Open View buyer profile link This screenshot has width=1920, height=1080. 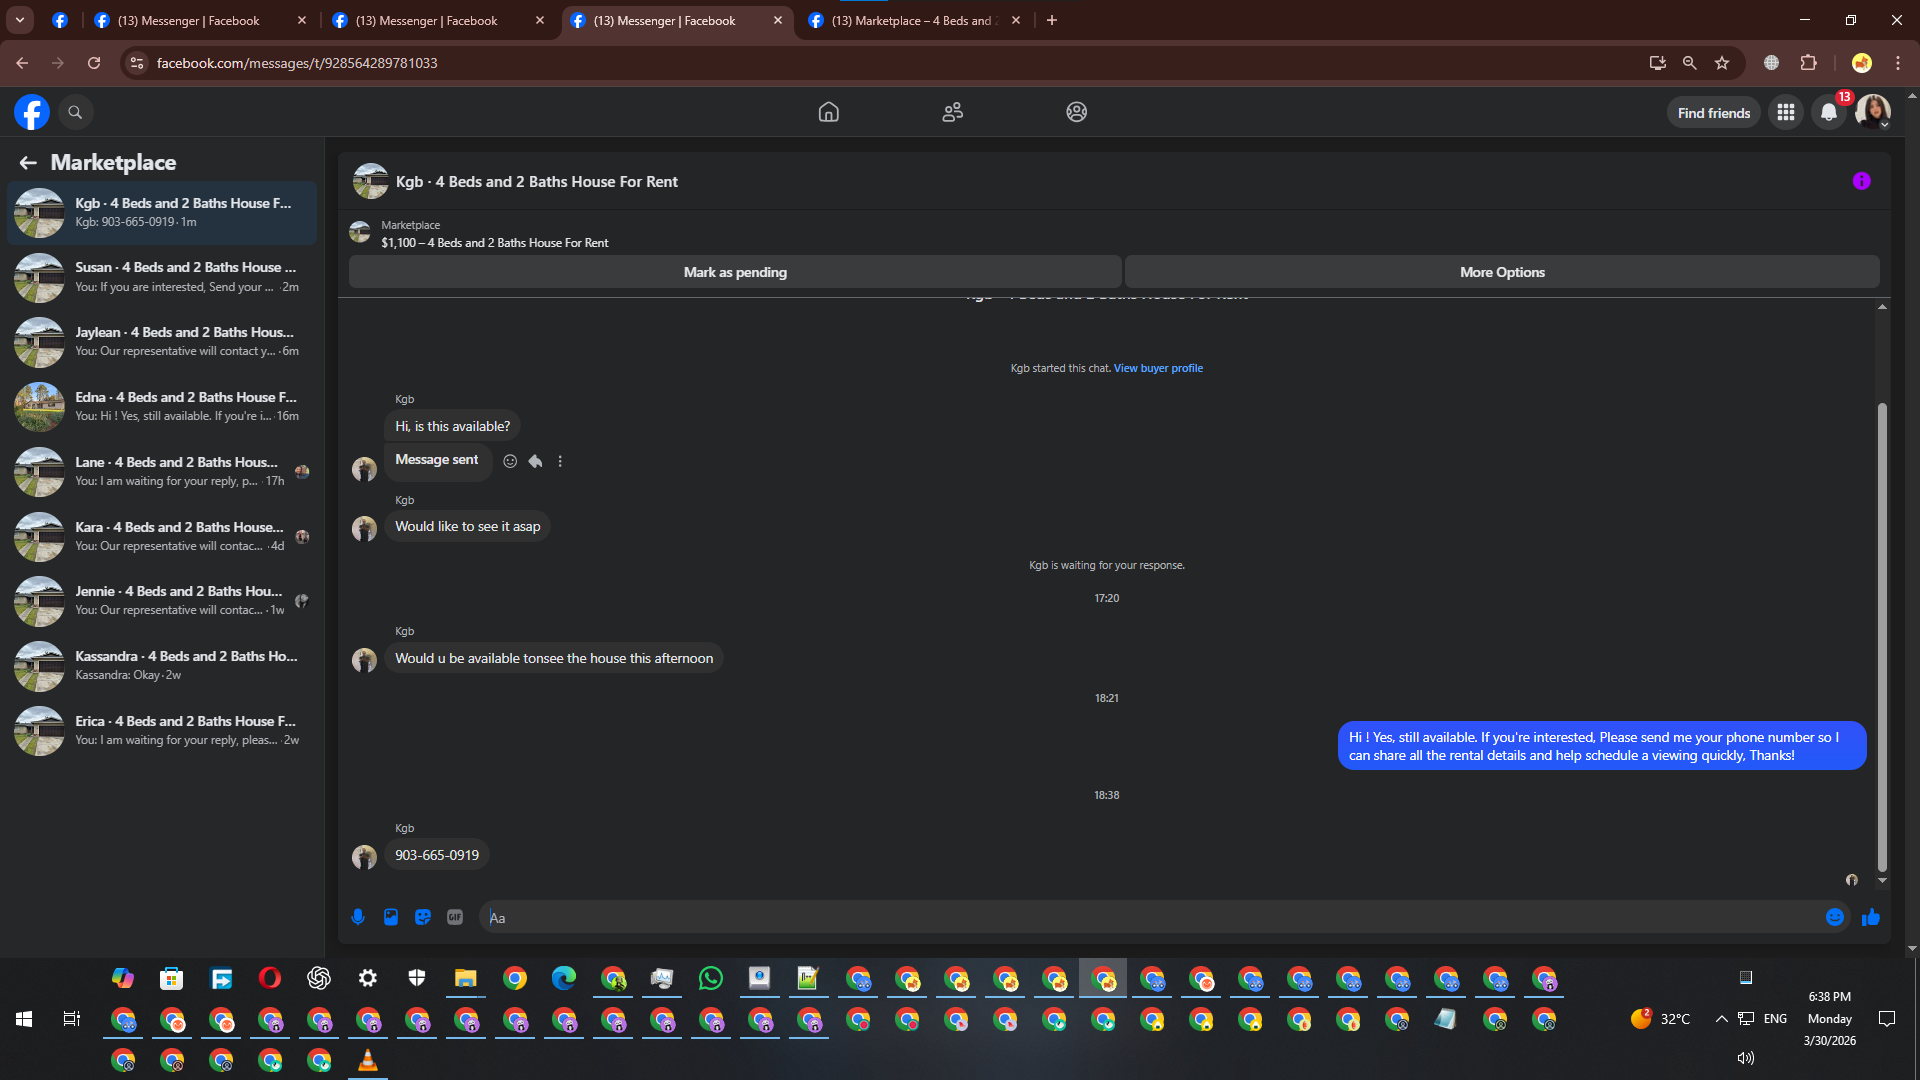(1158, 368)
